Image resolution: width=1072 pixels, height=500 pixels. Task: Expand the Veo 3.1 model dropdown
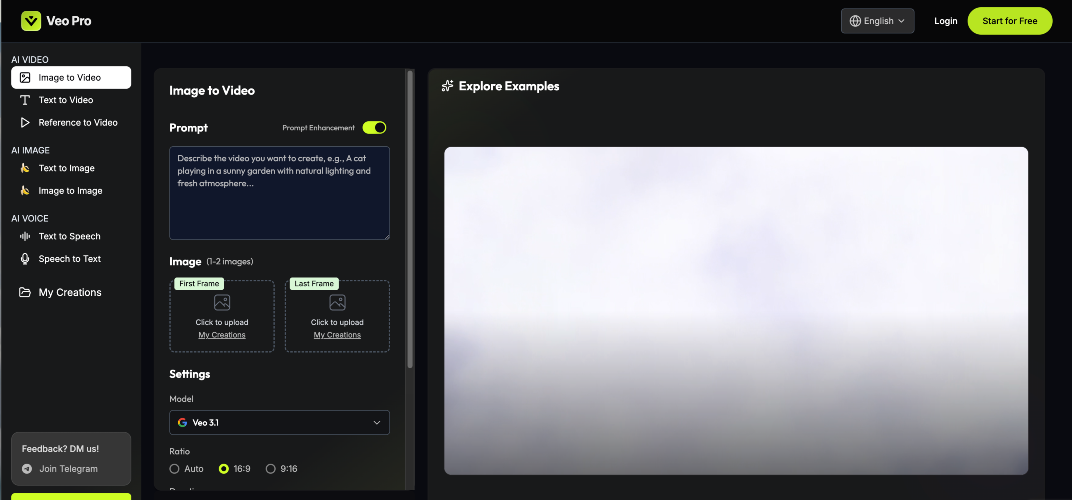click(280, 423)
